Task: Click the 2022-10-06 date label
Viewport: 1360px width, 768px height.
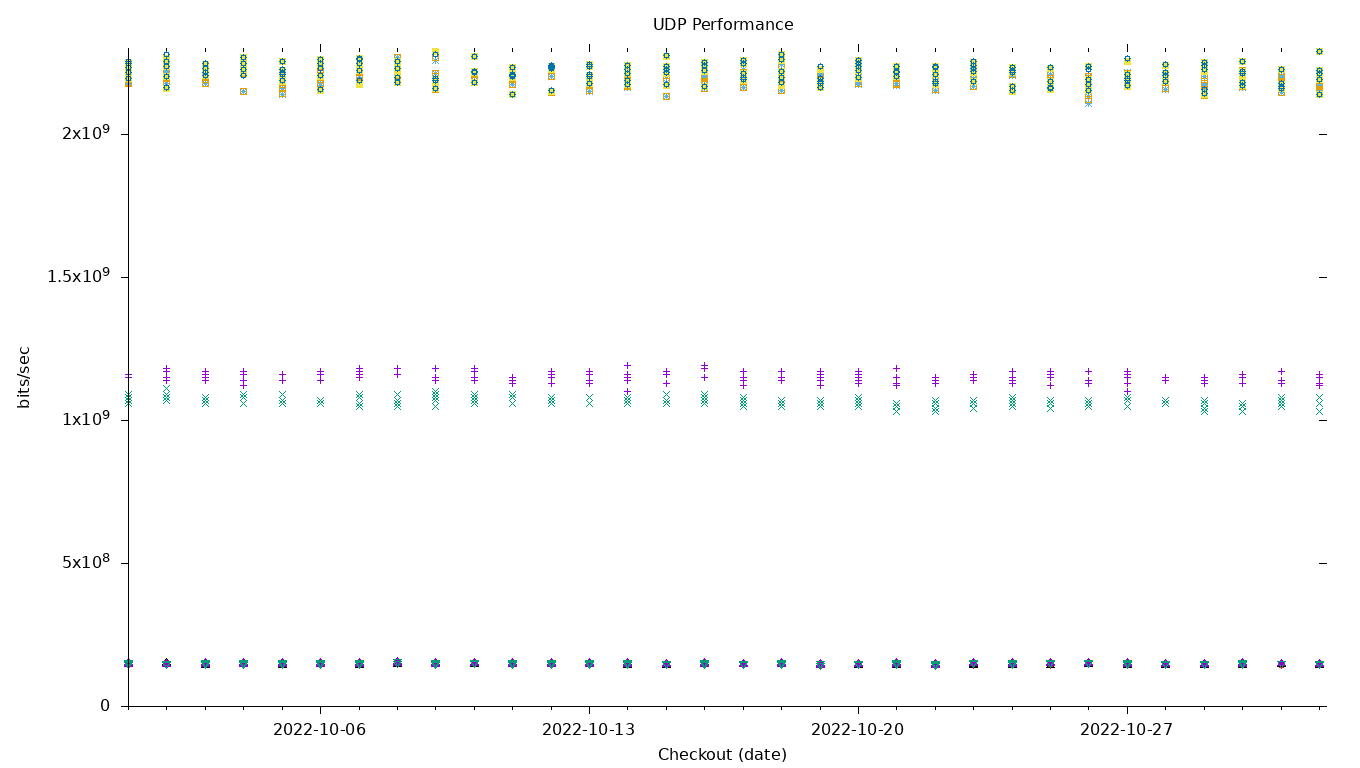Action: [x=320, y=730]
